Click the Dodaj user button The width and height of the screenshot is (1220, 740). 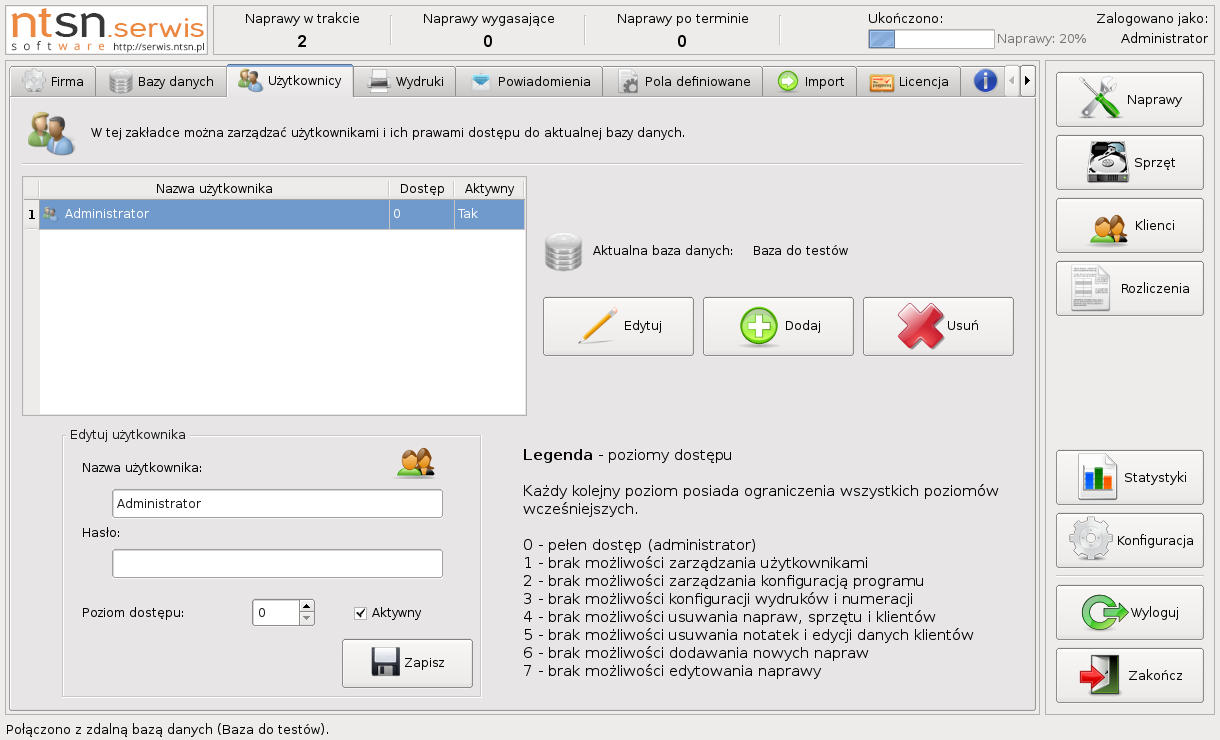pyautogui.click(x=778, y=326)
